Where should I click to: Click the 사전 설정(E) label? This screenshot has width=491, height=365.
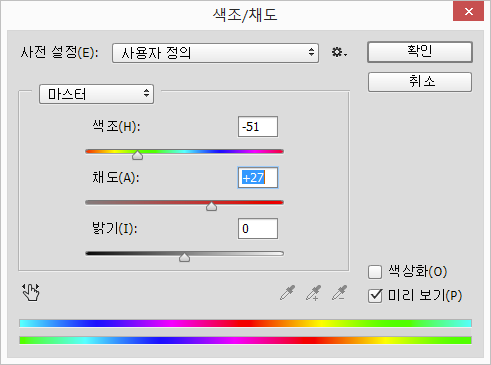click(x=60, y=52)
